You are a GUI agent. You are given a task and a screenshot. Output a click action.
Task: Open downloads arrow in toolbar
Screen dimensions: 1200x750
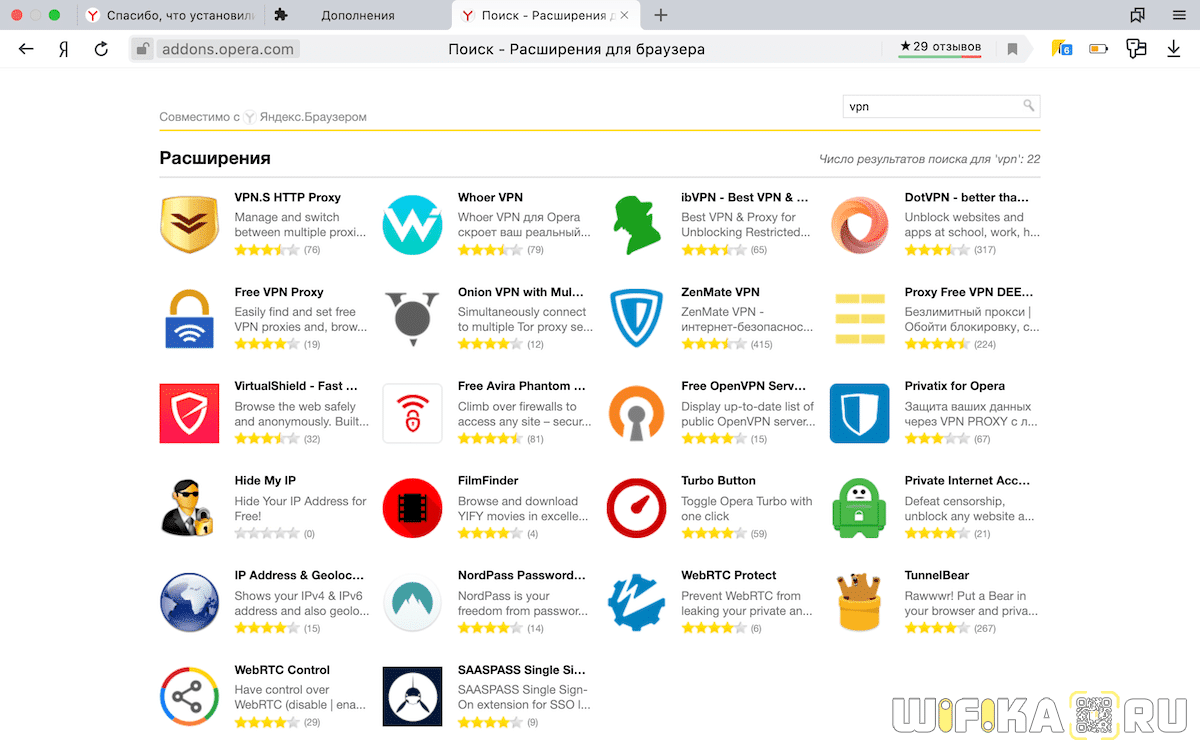(1174, 48)
